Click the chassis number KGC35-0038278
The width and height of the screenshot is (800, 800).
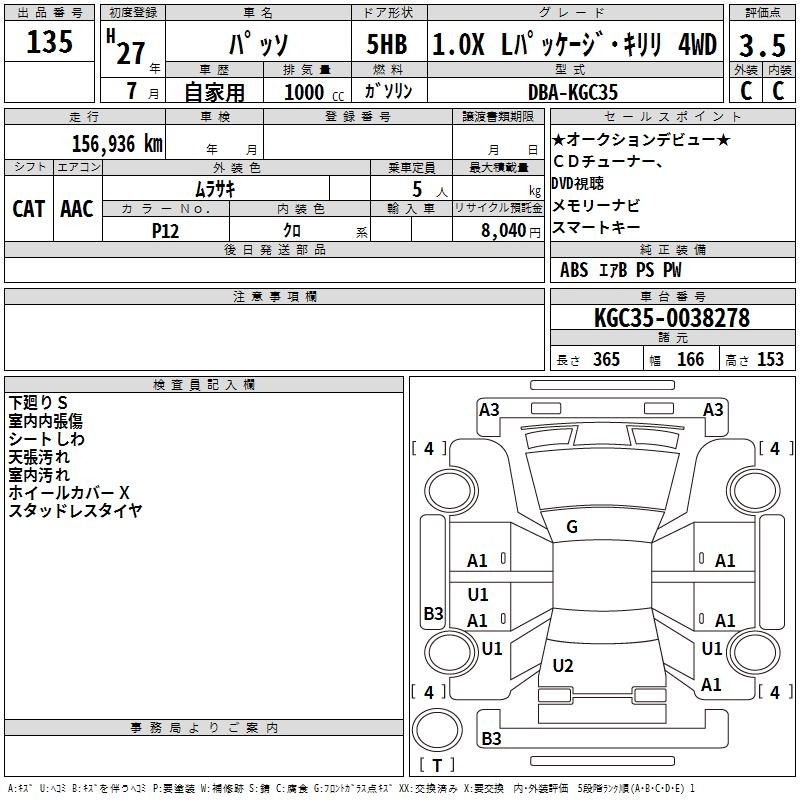click(x=672, y=318)
